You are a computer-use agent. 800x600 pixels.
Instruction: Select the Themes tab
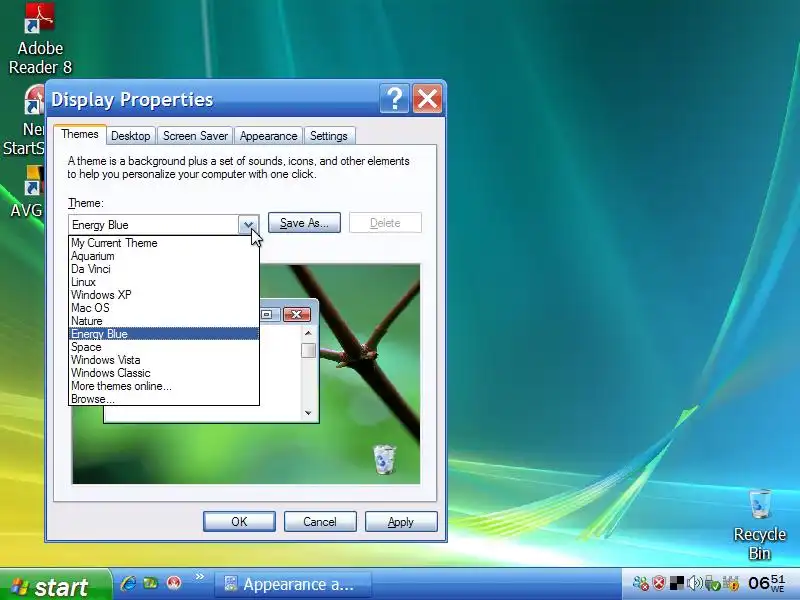pos(80,134)
